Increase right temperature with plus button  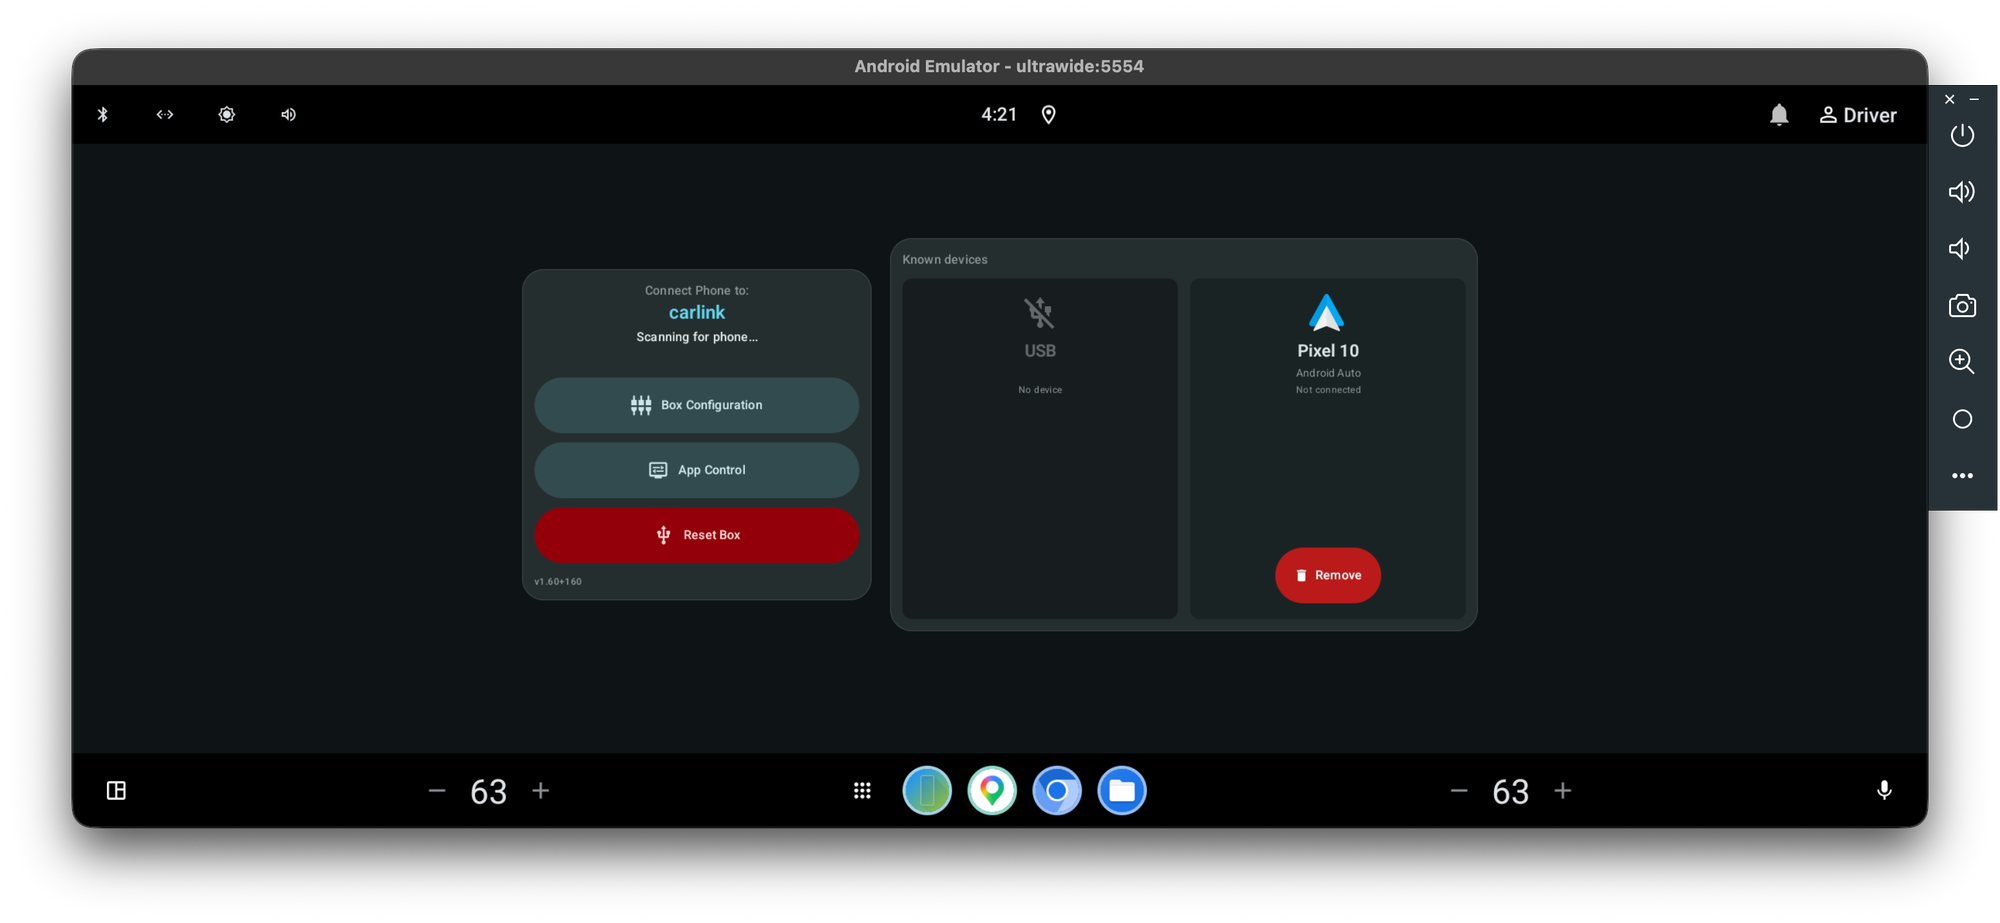1563,791
